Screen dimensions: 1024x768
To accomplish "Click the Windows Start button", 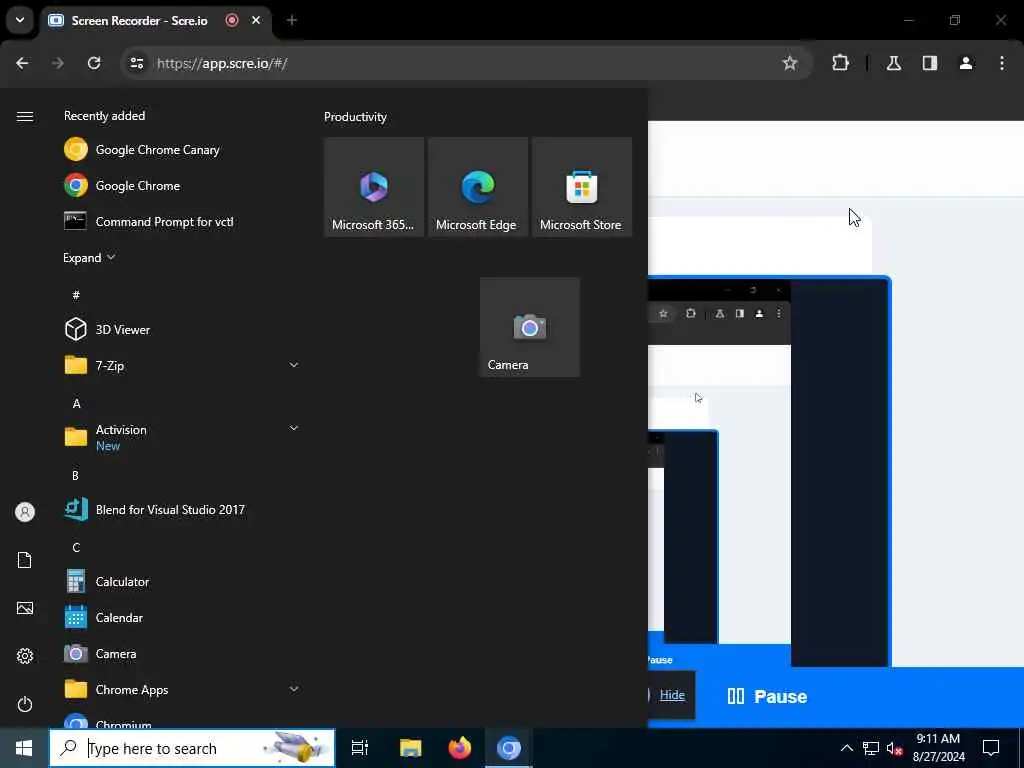I will tap(24, 748).
